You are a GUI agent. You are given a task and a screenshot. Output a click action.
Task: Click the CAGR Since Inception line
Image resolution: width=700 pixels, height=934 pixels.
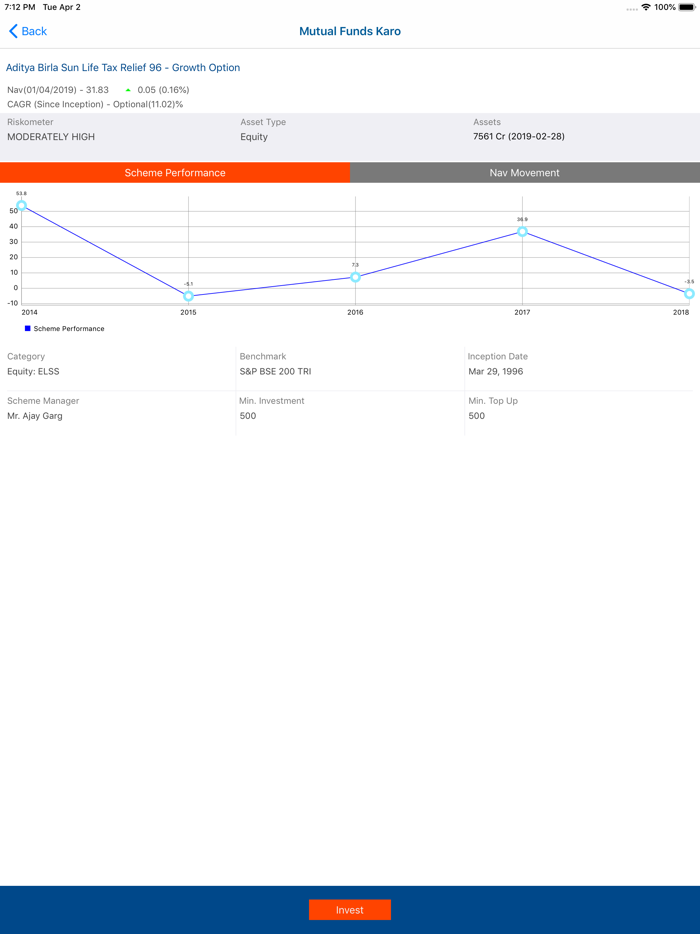coord(95,104)
